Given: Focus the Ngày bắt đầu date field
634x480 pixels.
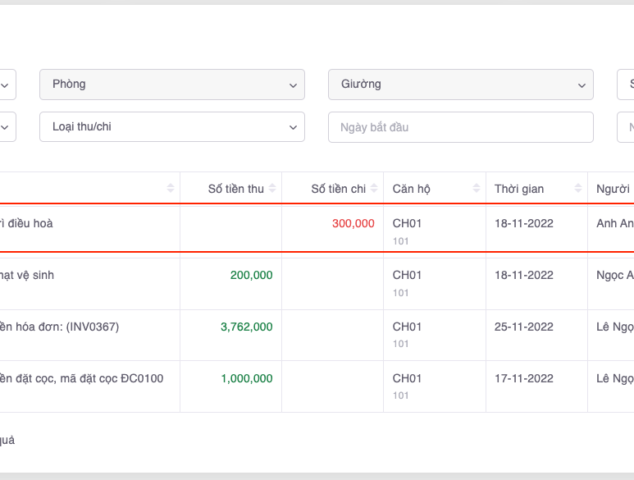Looking at the screenshot, I should click(x=460, y=127).
